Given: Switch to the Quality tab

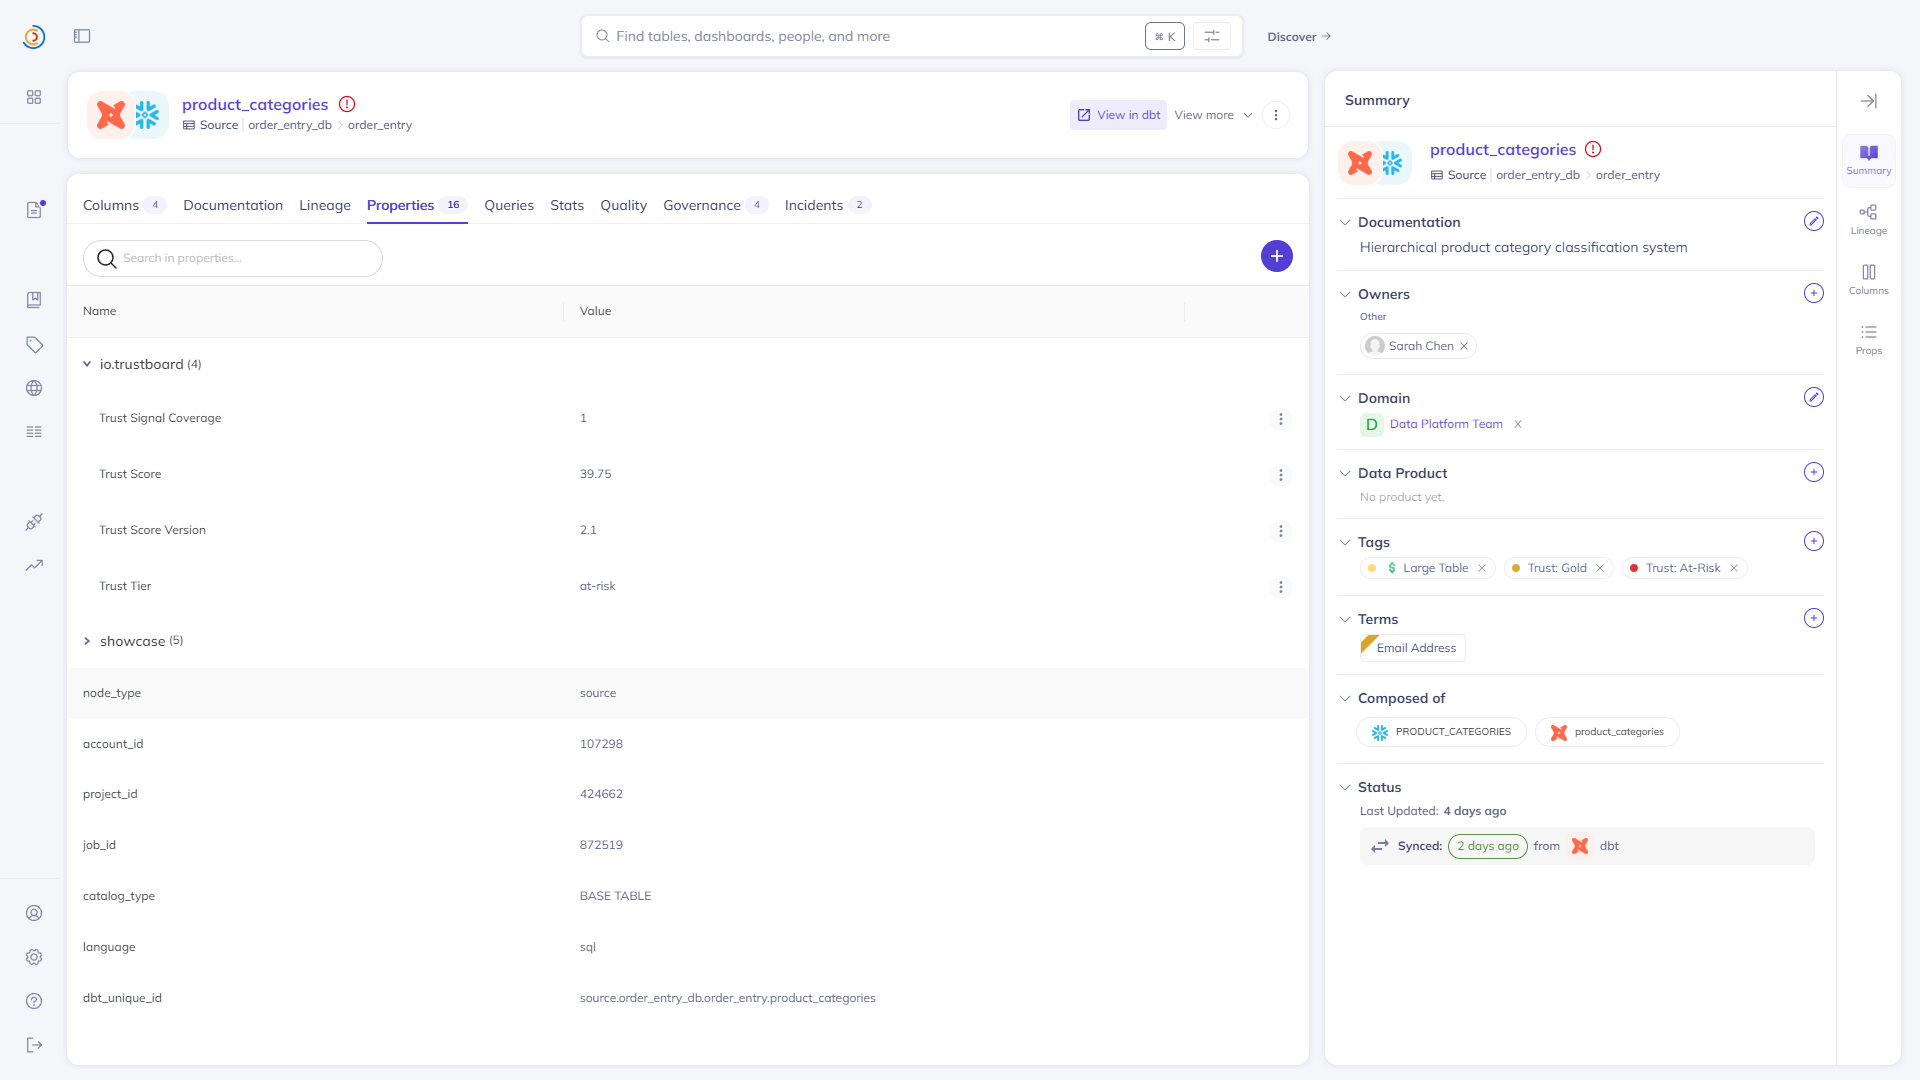Looking at the screenshot, I should [623, 205].
